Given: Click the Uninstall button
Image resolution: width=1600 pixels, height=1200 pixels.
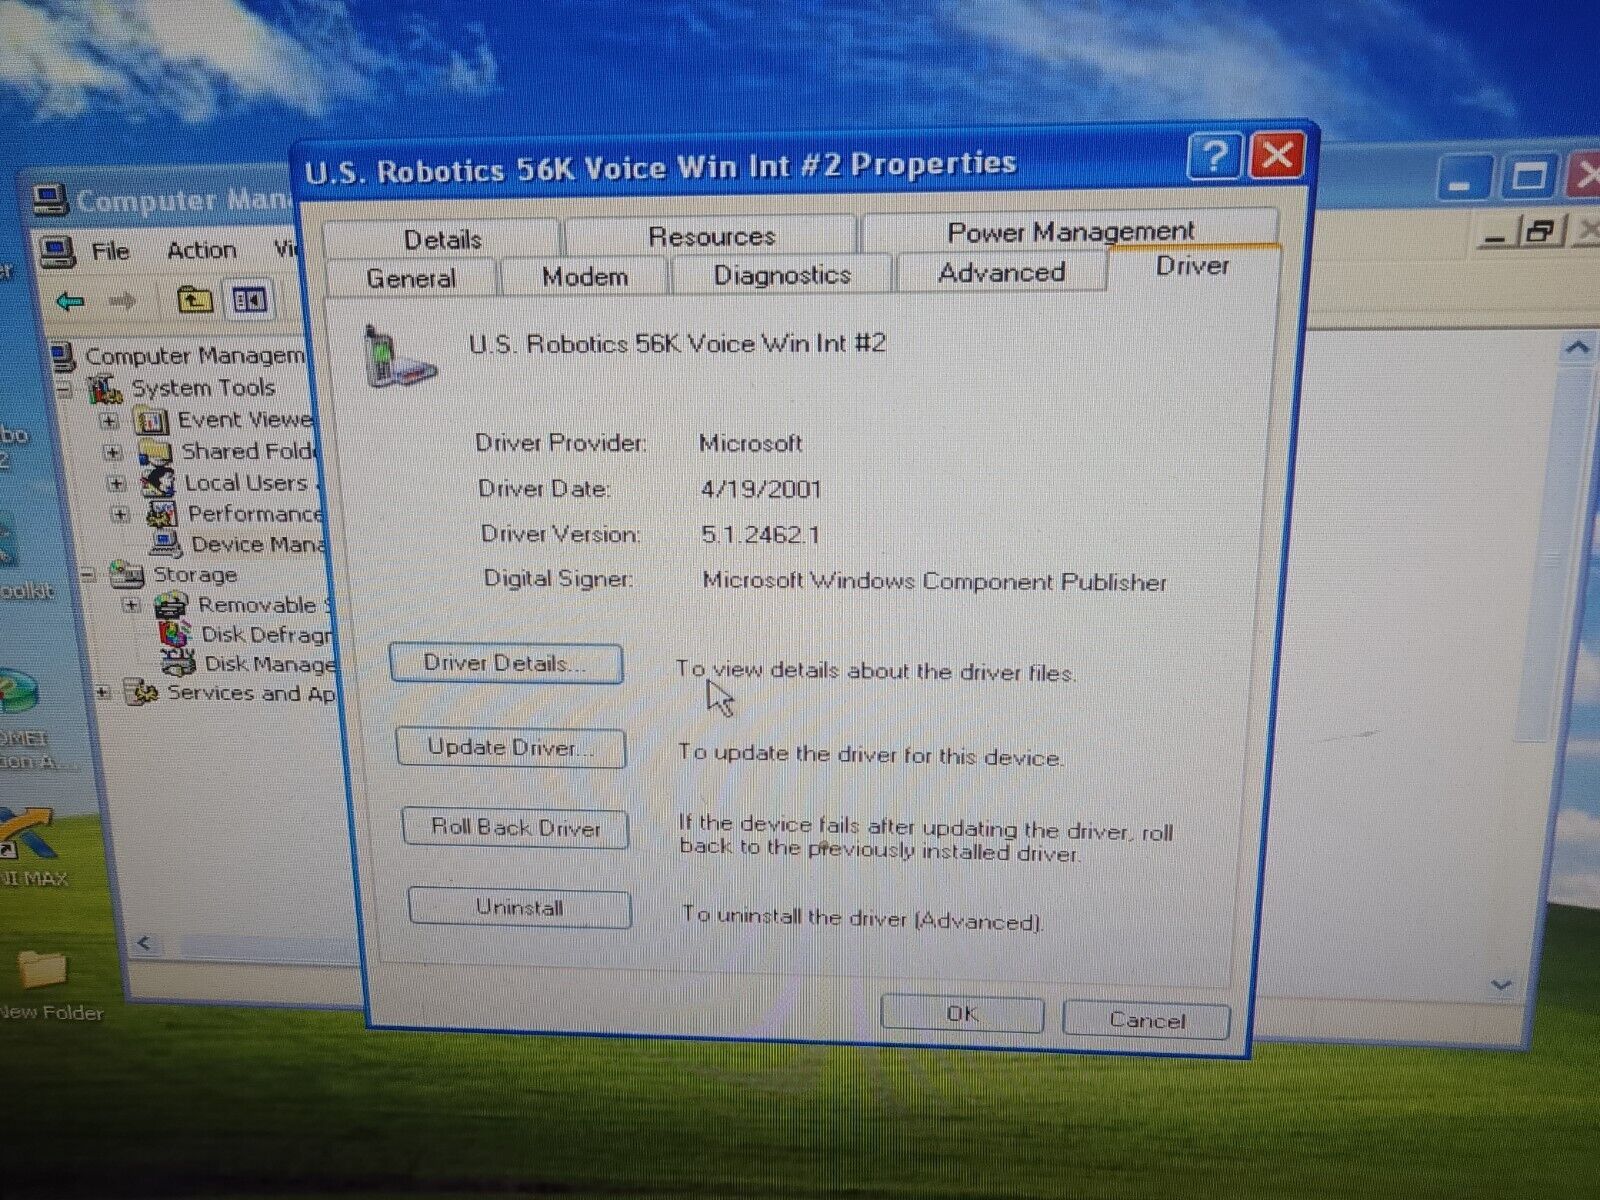Looking at the screenshot, I should (519, 908).
